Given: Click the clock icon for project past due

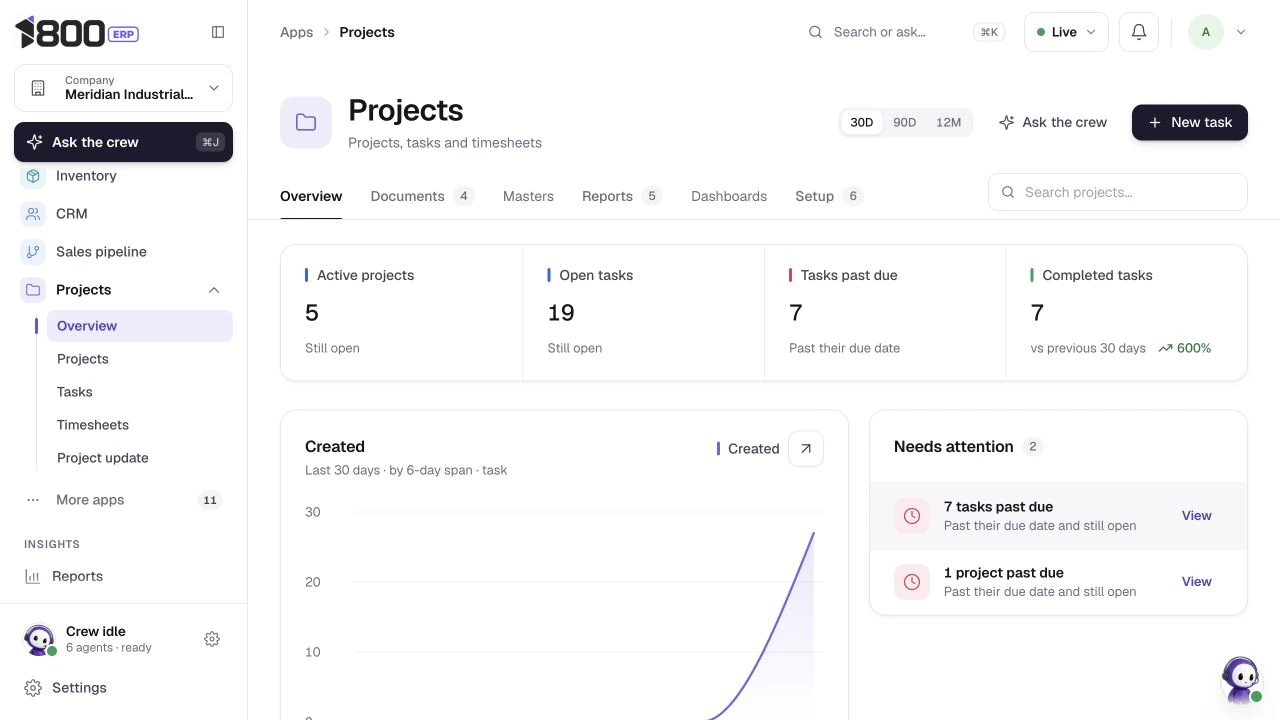Looking at the screenshot, I should point(912,582).
